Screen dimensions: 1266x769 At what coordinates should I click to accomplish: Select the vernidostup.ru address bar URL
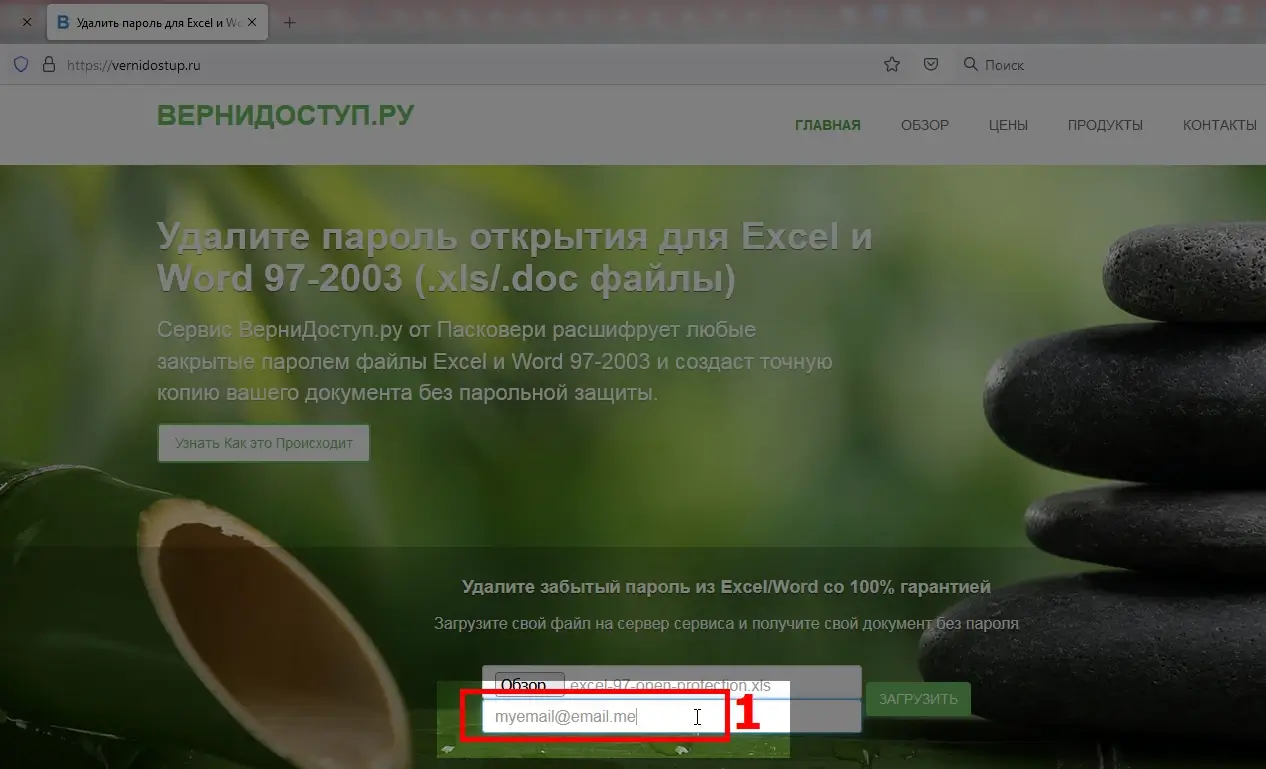click(x=134, y=65)
